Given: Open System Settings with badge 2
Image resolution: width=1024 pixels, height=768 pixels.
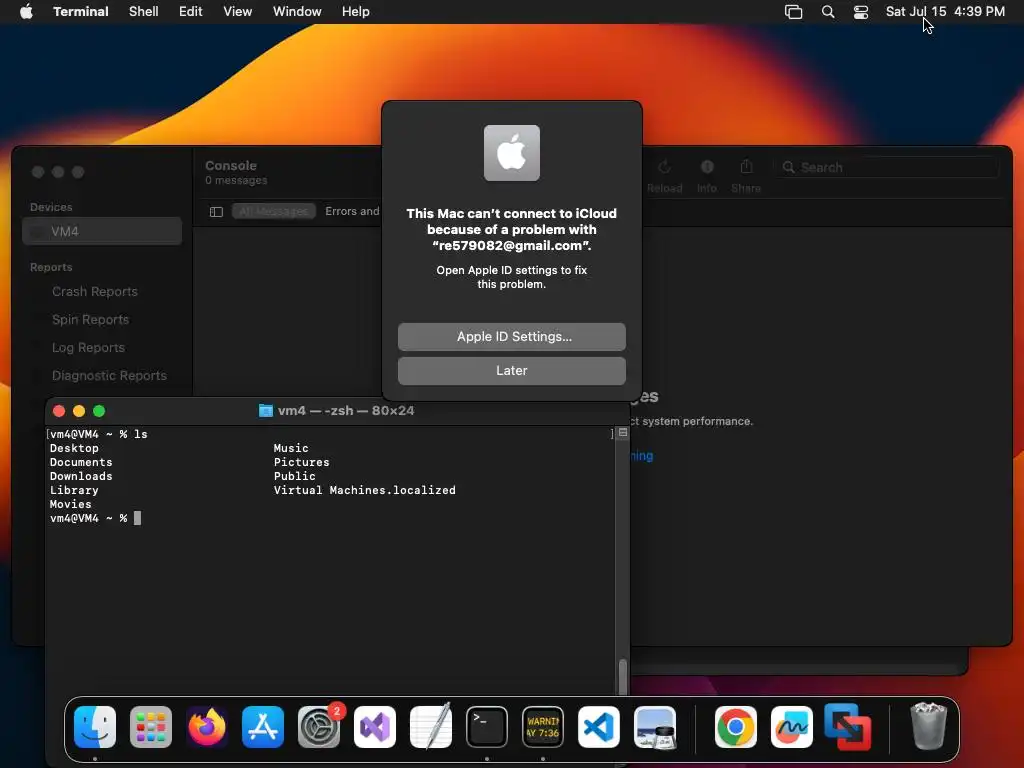Looking at the screenshot, I should point(319,727).
